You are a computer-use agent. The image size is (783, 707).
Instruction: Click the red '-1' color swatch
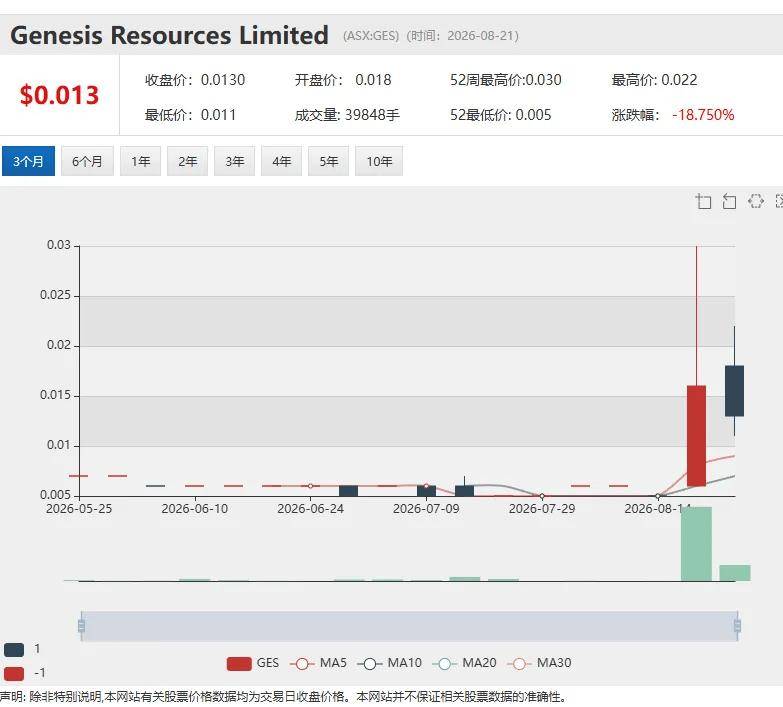(14, 674)
